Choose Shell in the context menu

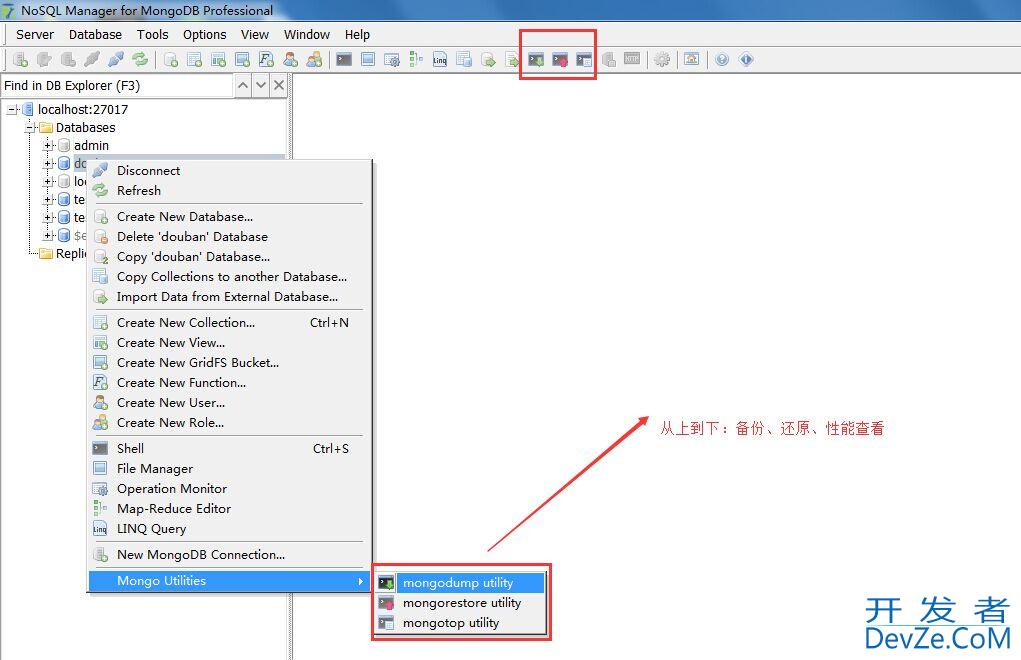point(230,449)
